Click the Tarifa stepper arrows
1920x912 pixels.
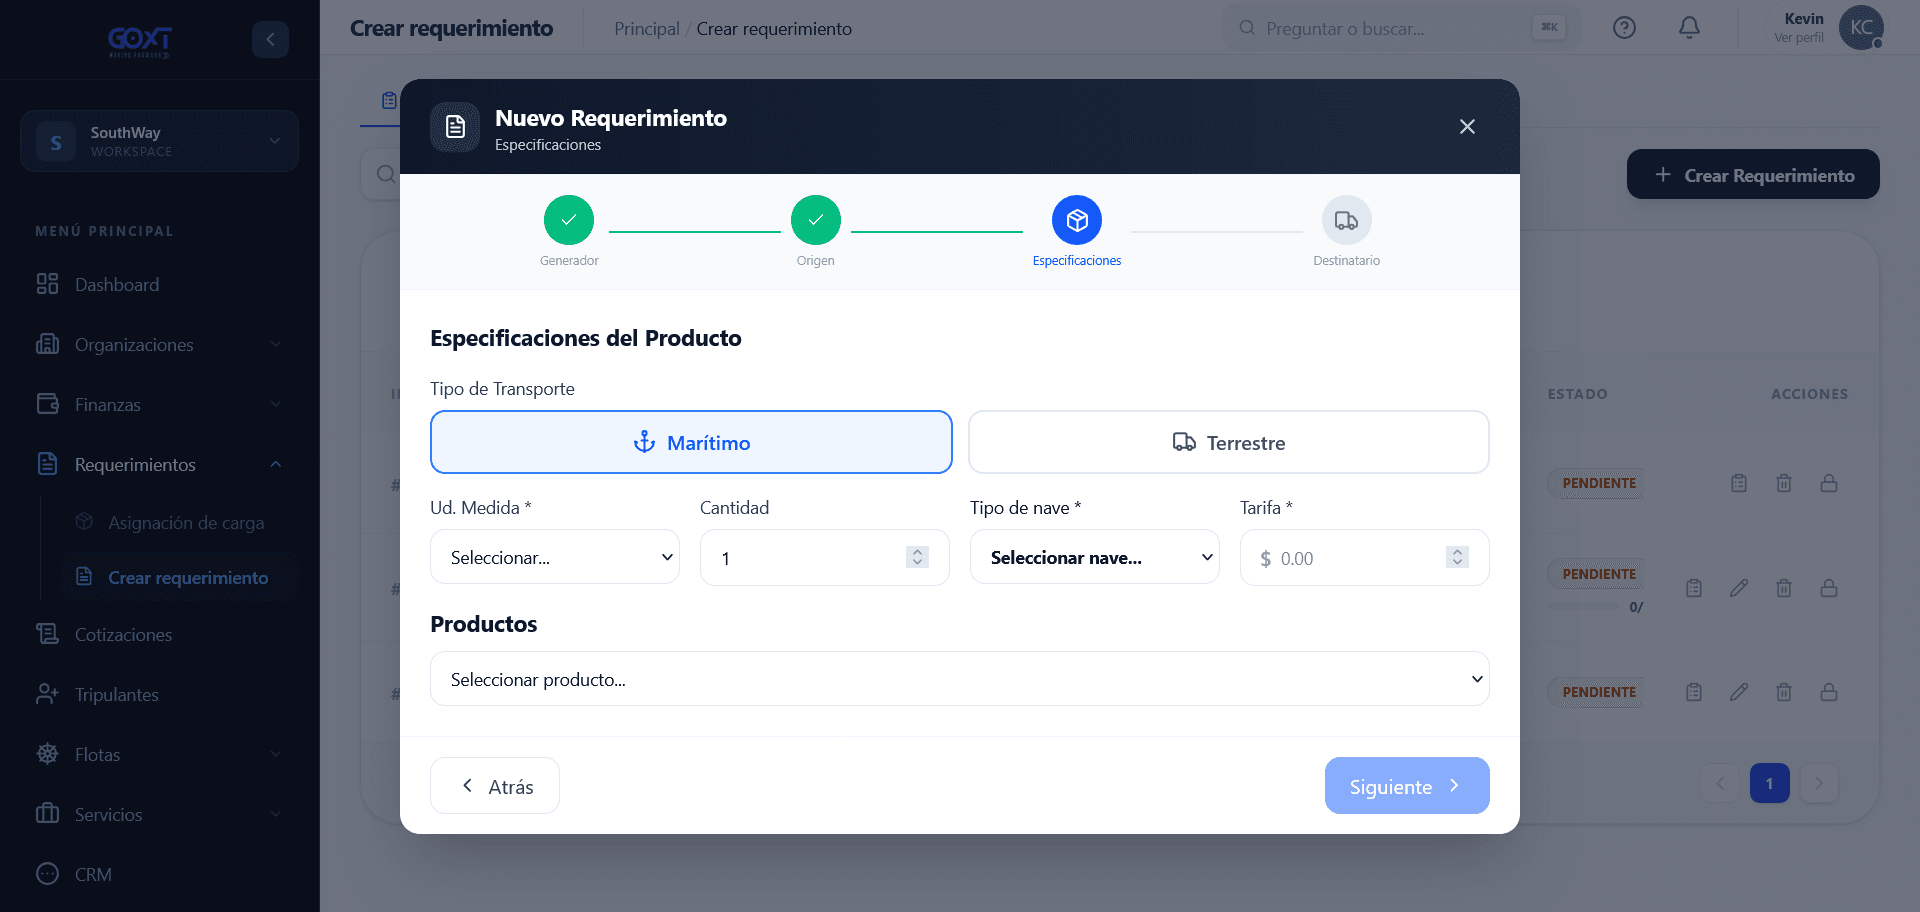click(x=1457, y=557)
